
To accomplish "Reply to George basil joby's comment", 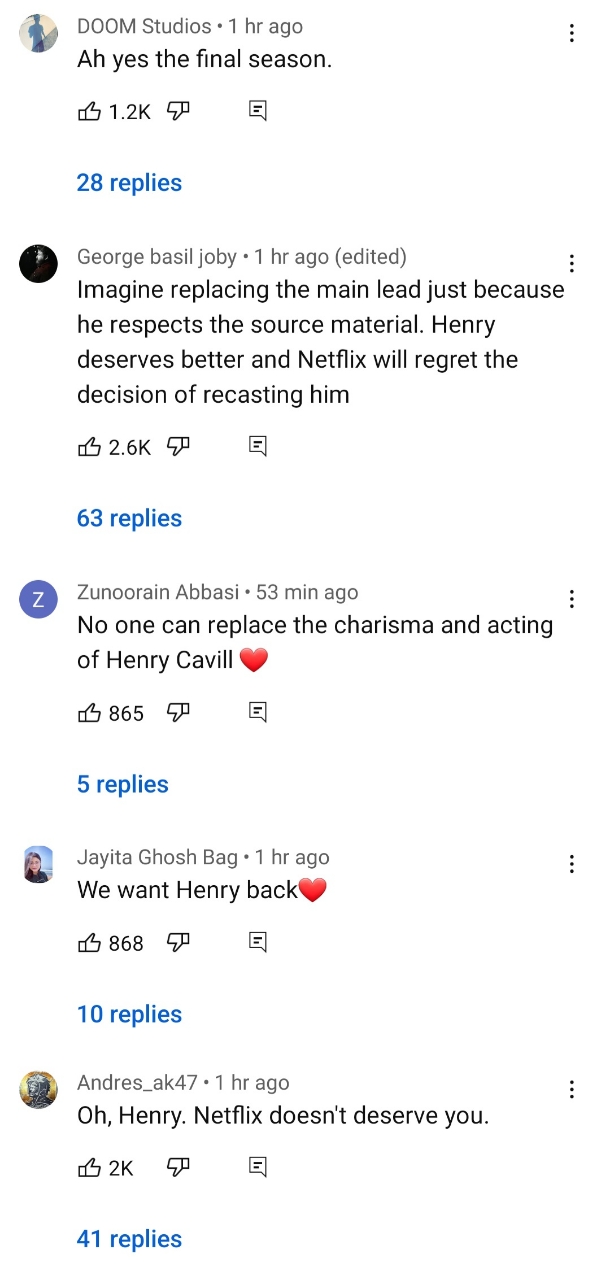I will (x=257, y=447).
